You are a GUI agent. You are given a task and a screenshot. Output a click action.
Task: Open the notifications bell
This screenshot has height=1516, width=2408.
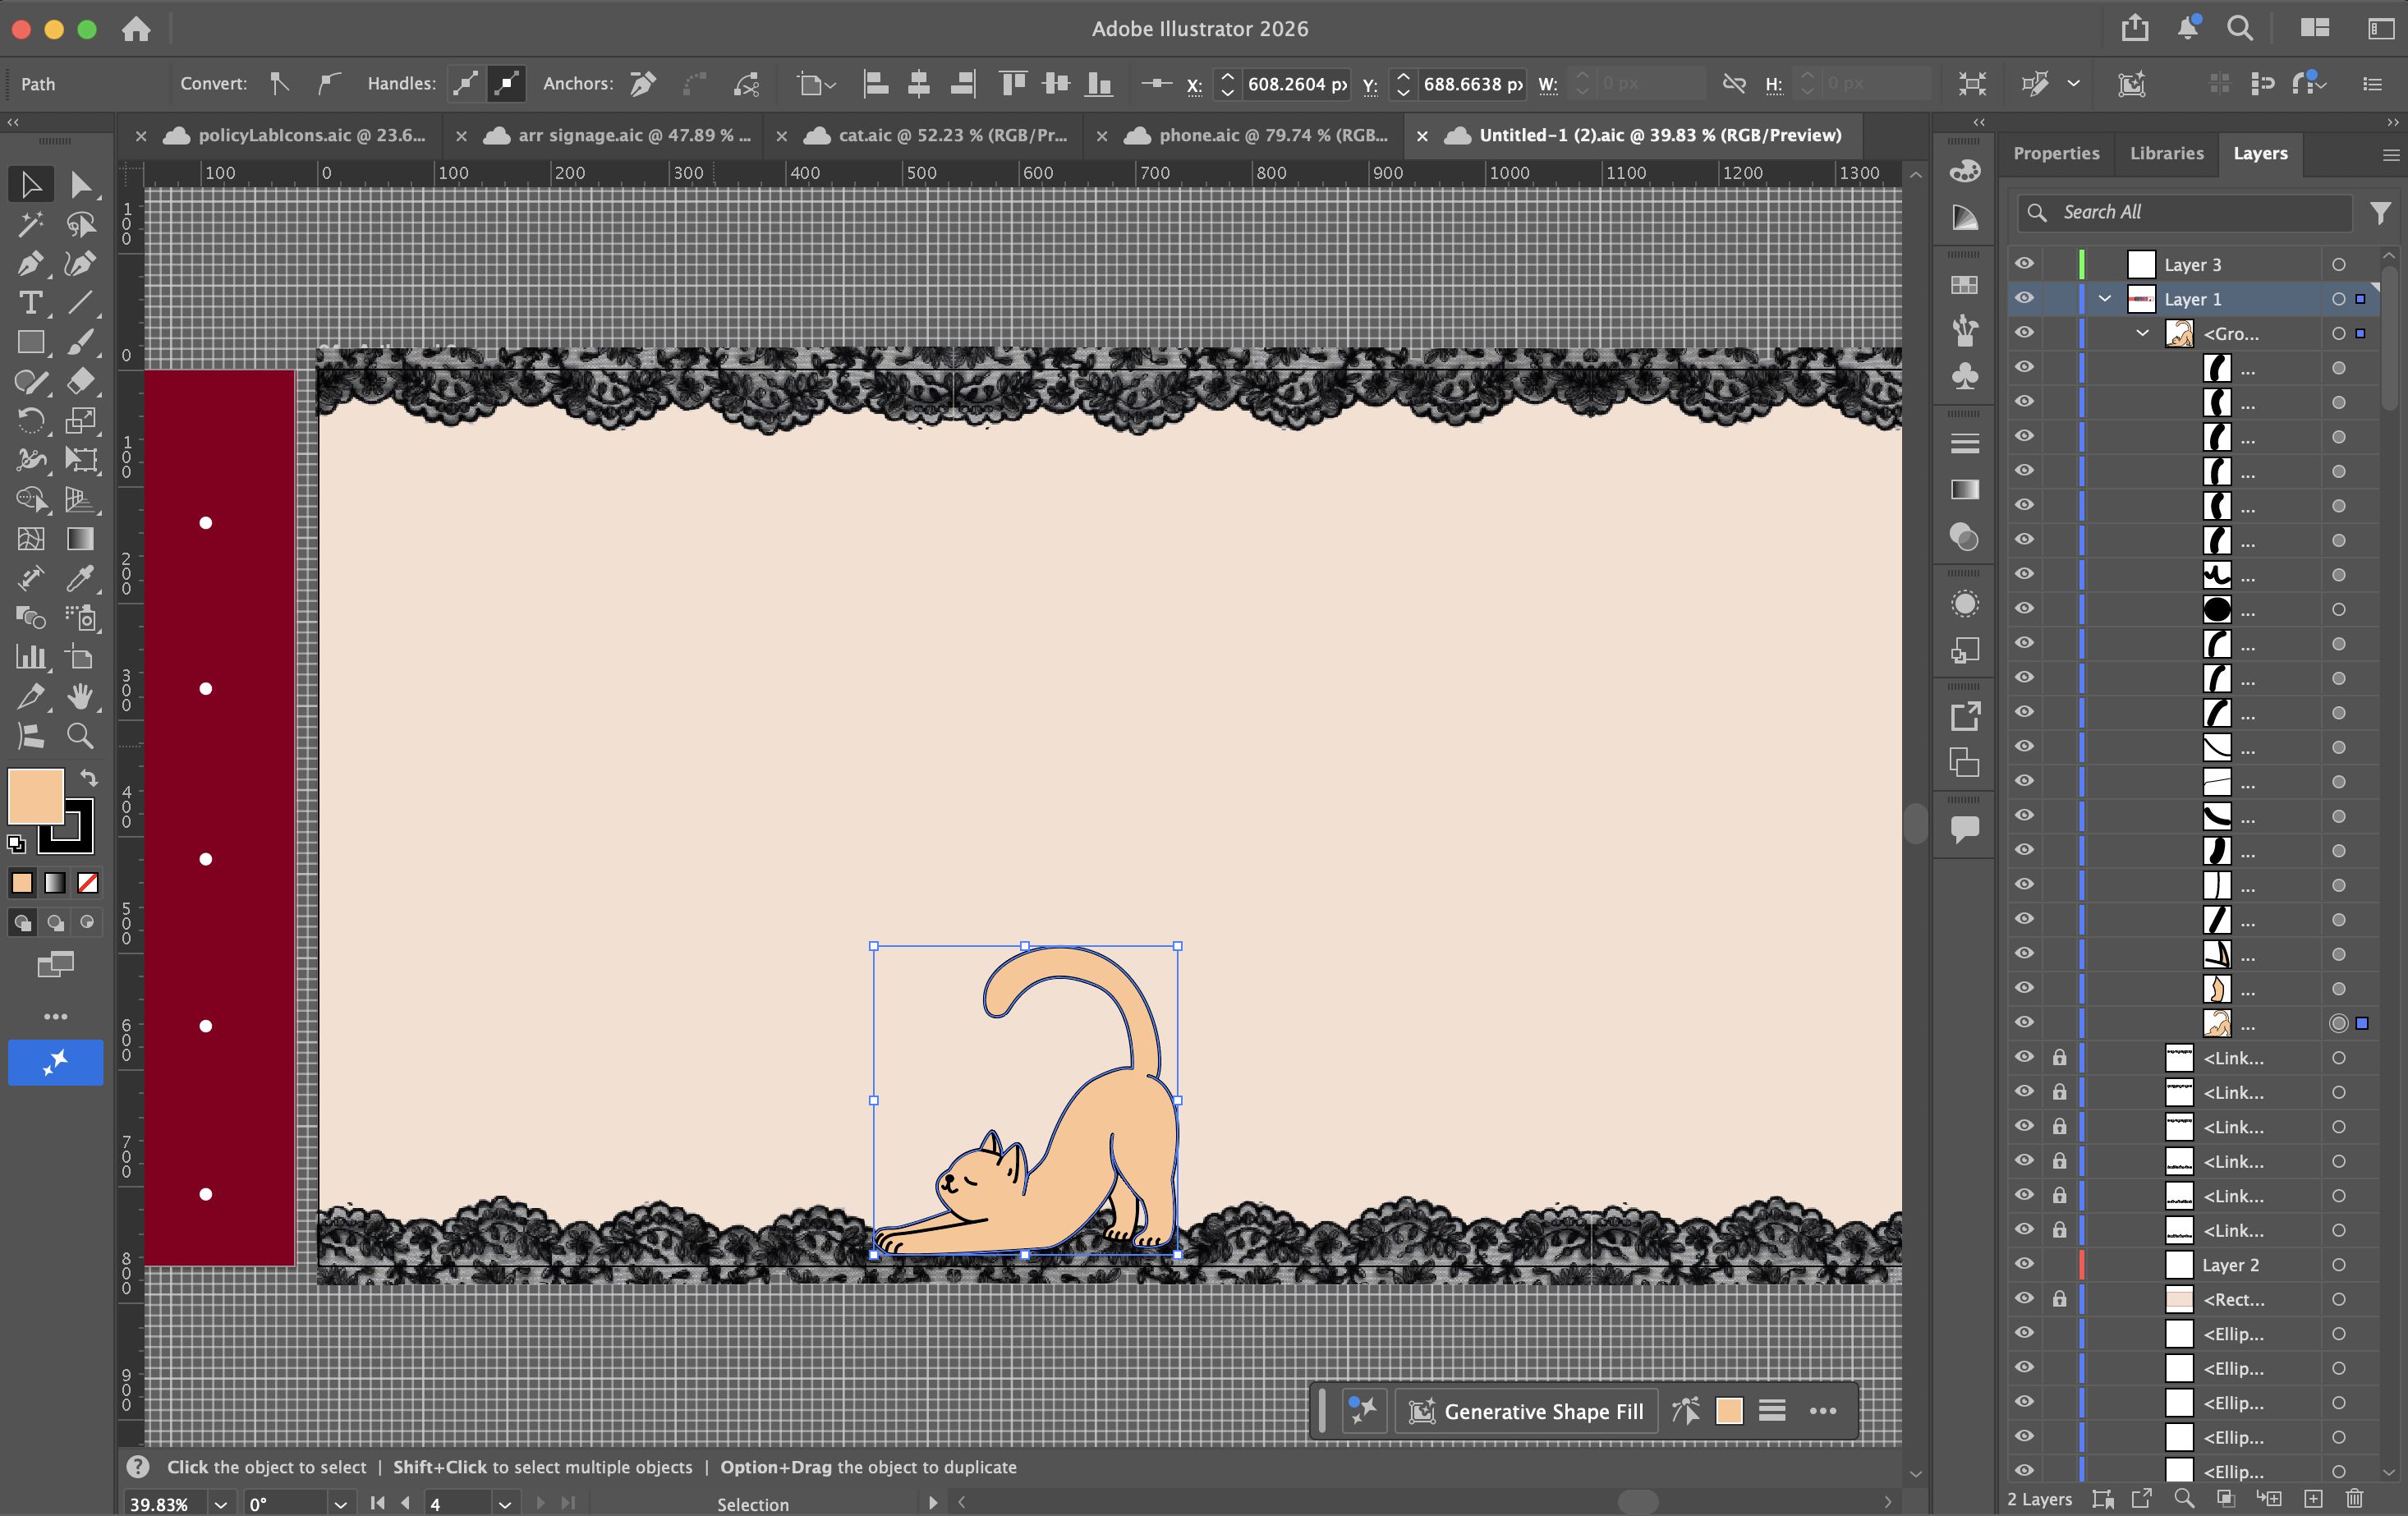(x=2188, y=28)
